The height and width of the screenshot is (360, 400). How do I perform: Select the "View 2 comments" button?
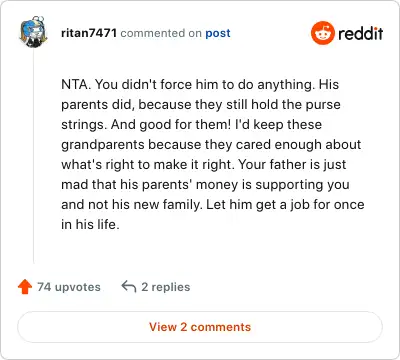[200, 327]
